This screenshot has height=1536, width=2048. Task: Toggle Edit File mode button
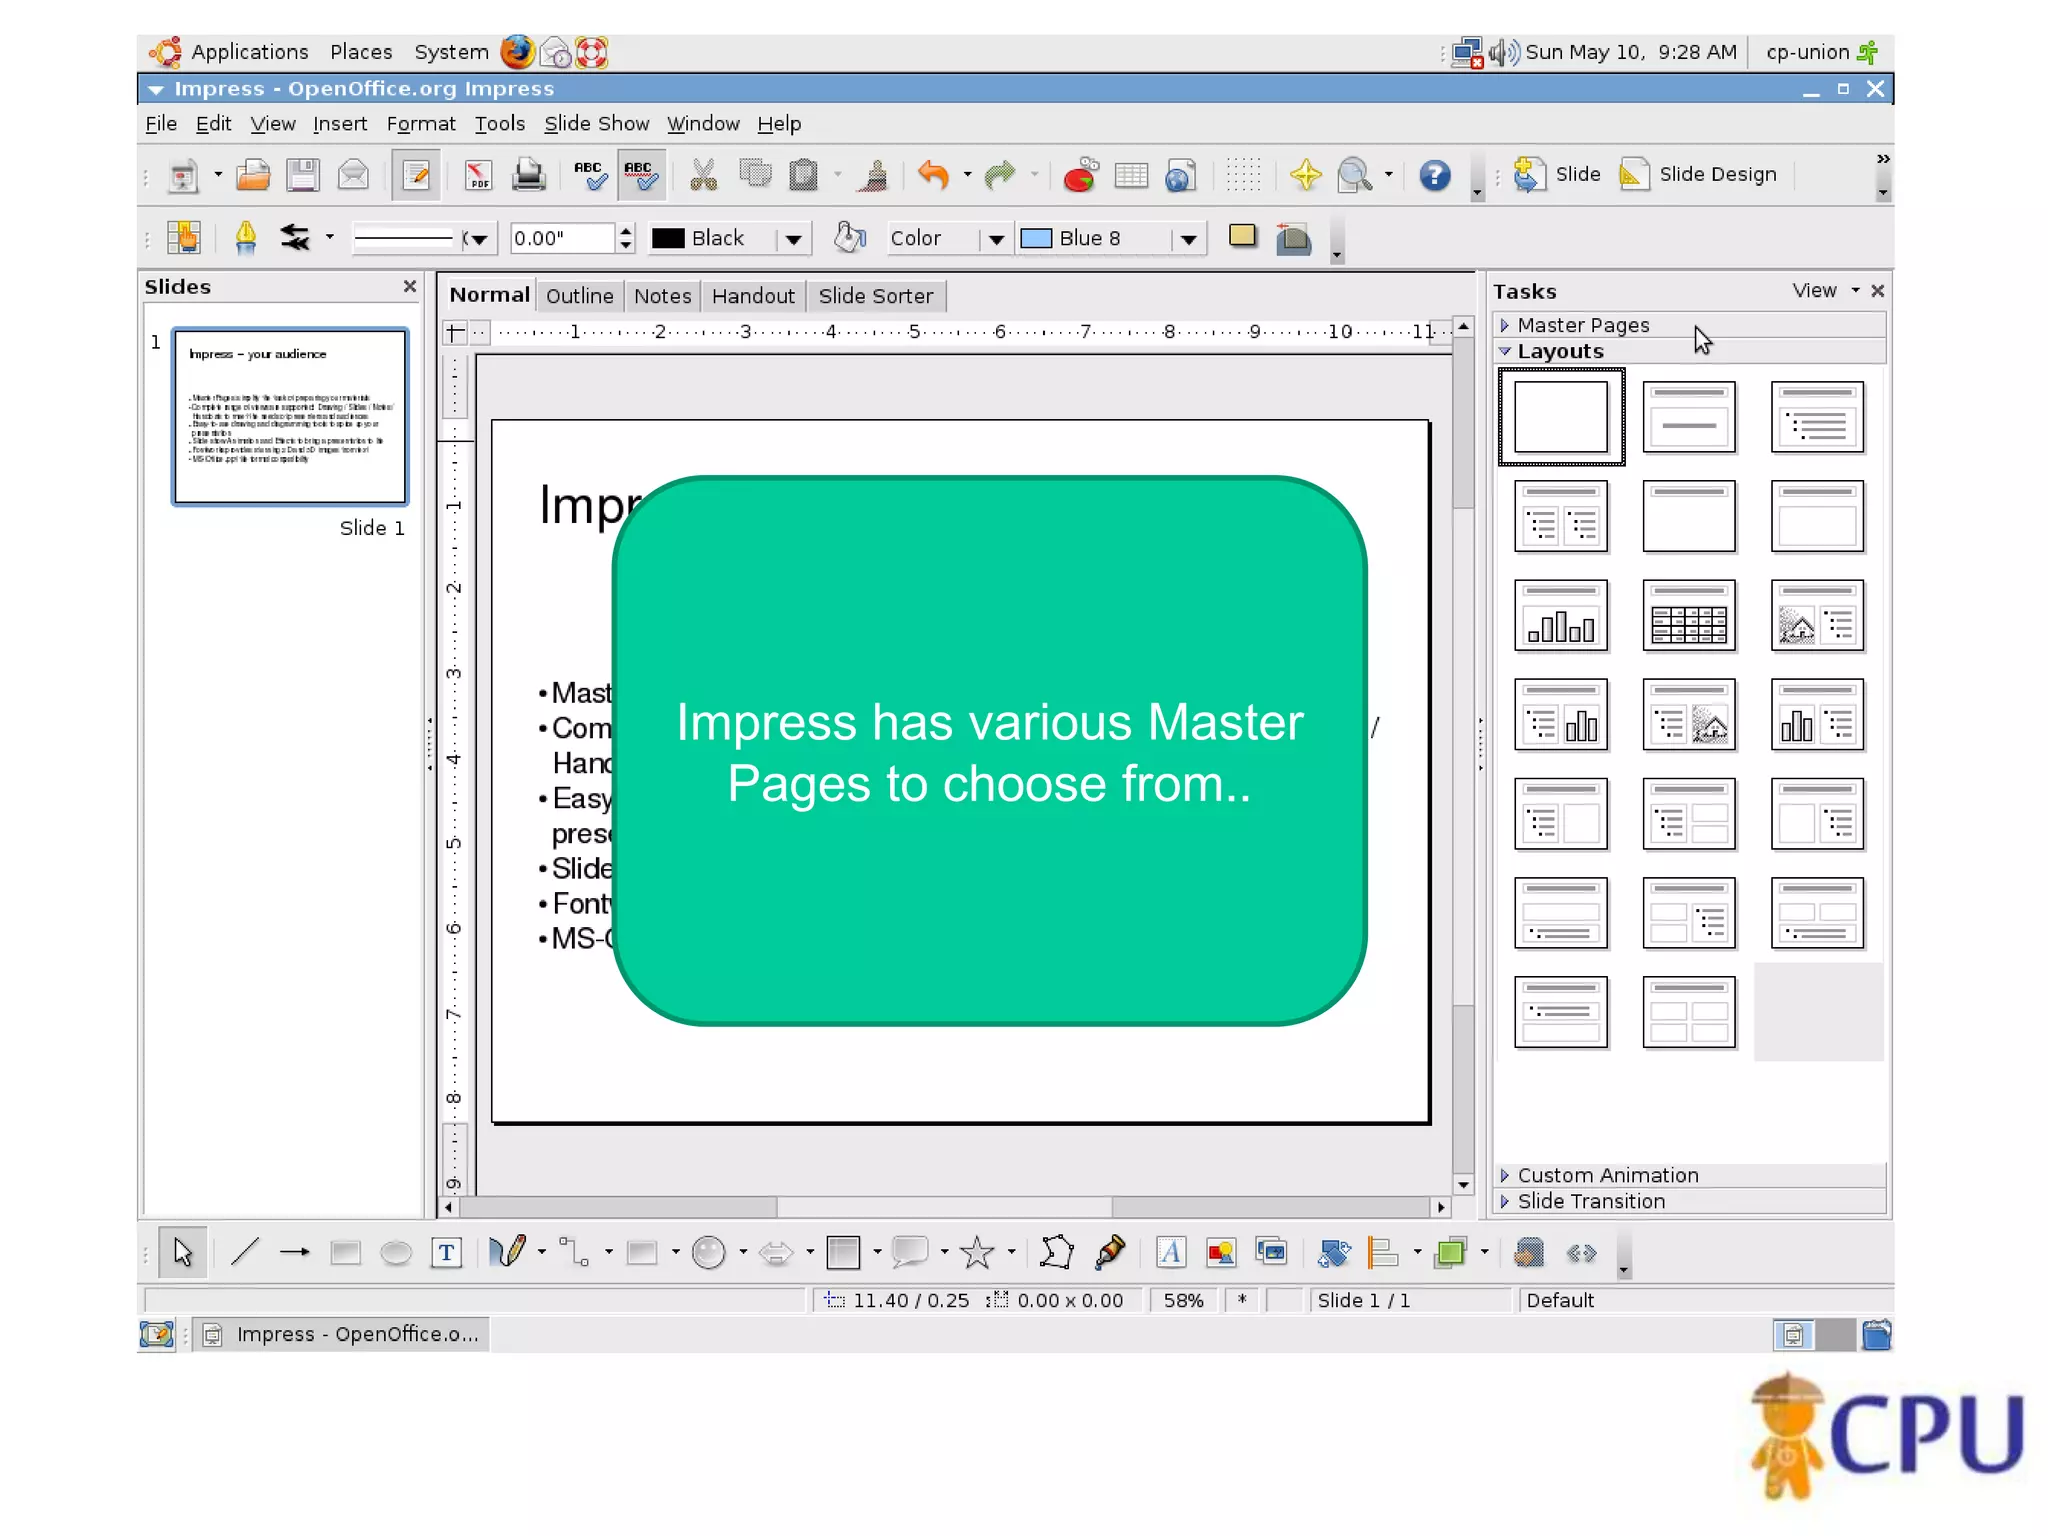[x=415, y=176]
